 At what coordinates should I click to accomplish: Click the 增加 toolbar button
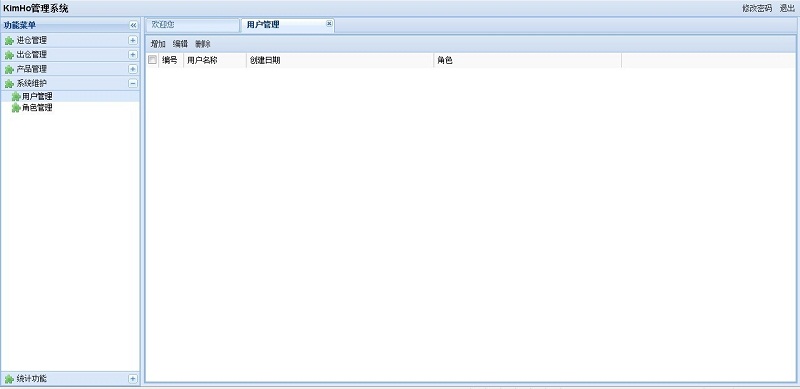[158, 44]
